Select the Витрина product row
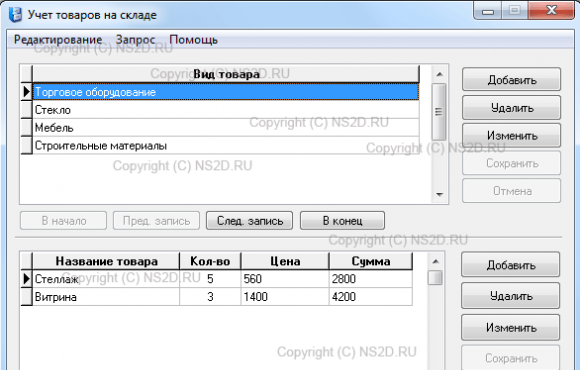Image resolution: width=580 pixels, height=370 pixels. click(222, 297)
